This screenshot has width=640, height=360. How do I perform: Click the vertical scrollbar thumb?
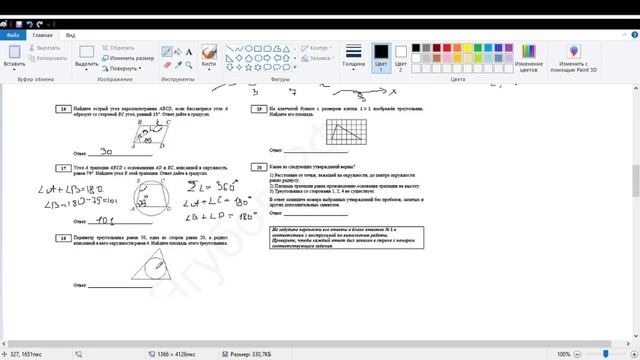point(636,181)
